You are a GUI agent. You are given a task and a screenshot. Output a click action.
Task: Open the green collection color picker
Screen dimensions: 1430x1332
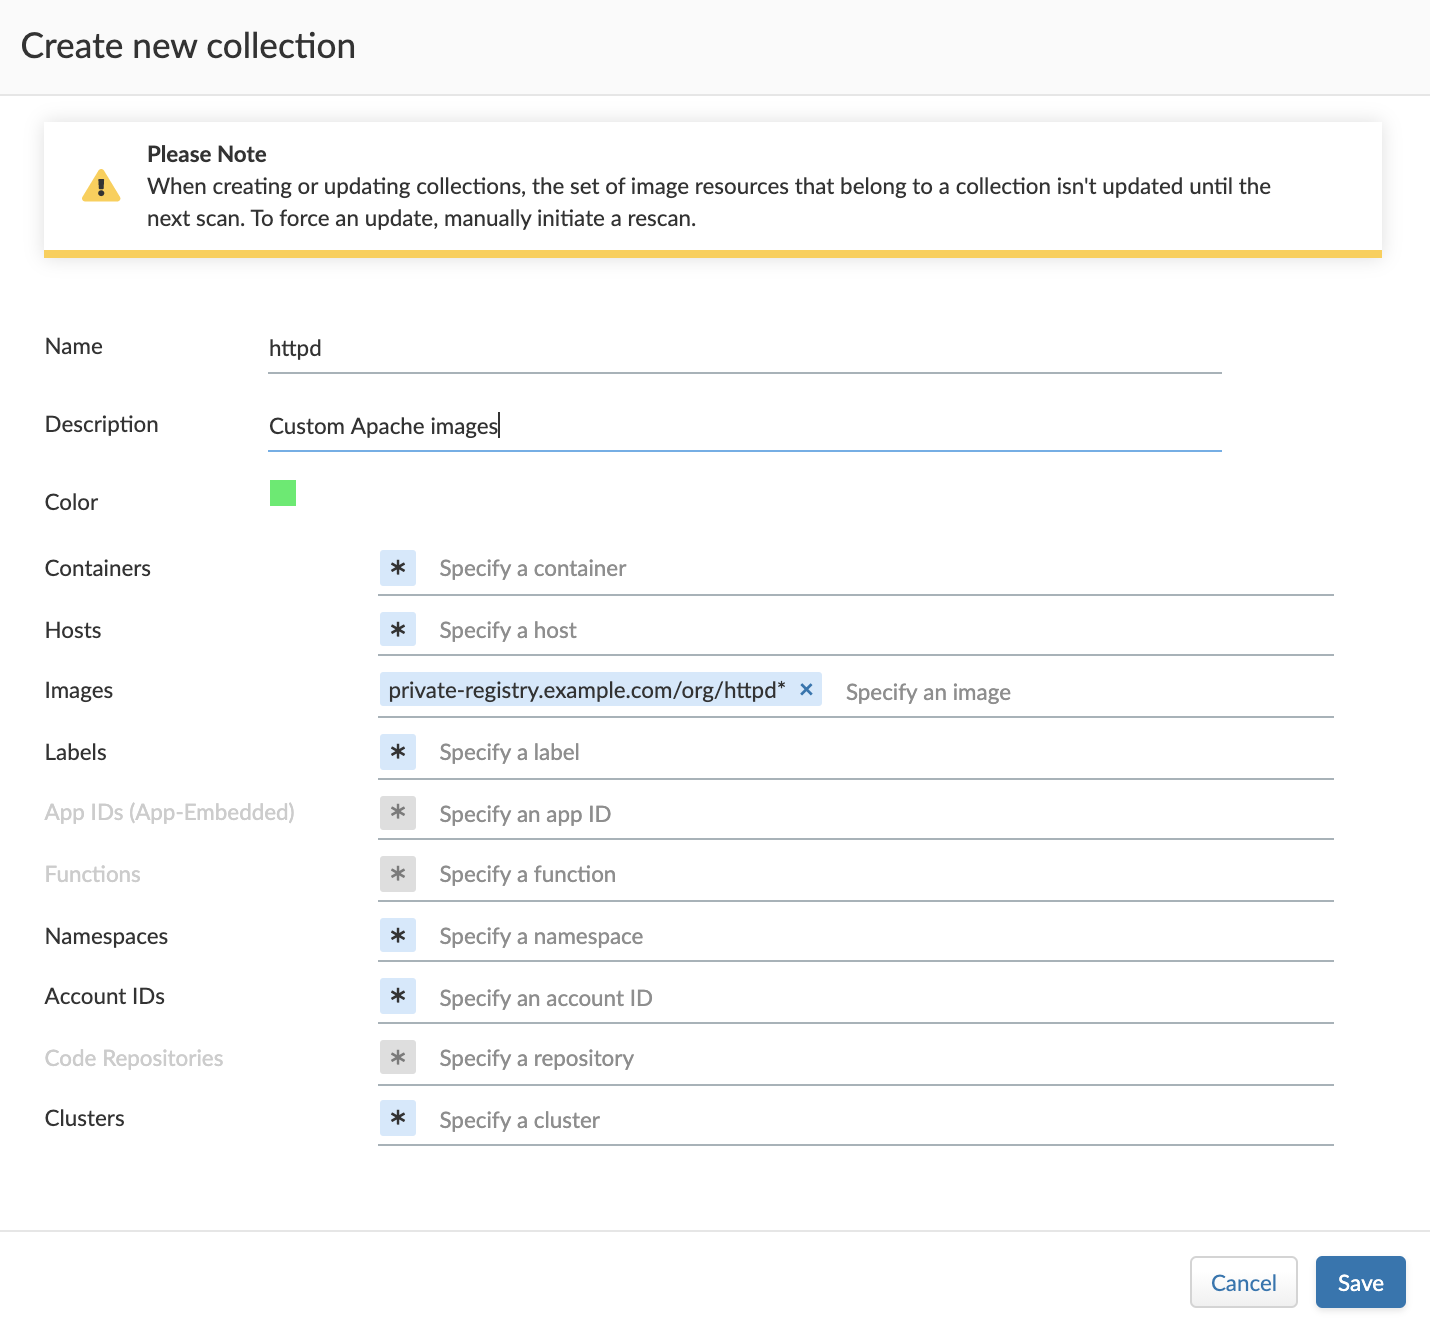click(x=283, y=493)
